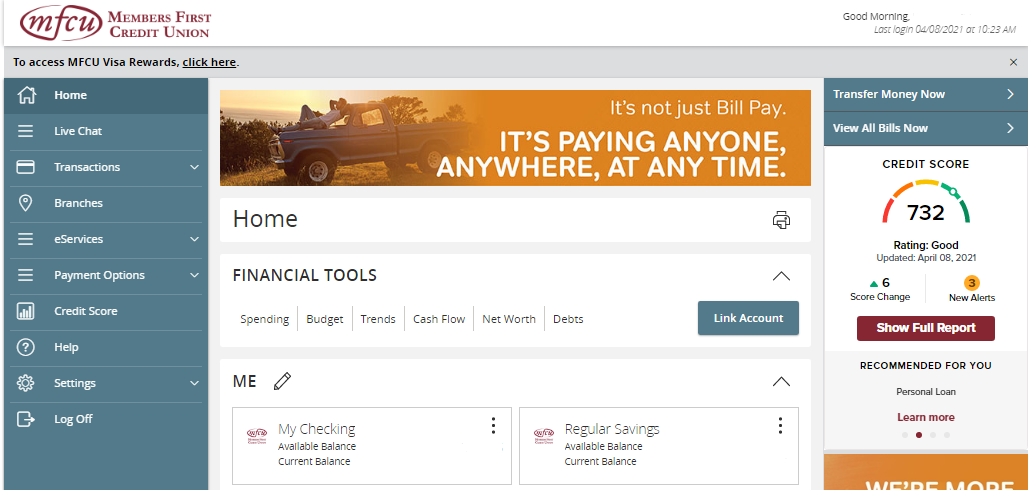
Task: Click the Bill Pay promotional banner
Action: [x=515, y=138]
